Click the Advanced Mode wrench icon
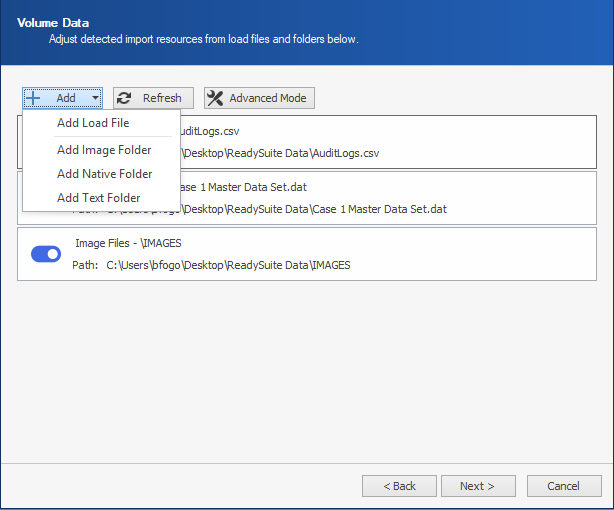The height and width of the screenshot is (510, 614). tap(215, 98)
